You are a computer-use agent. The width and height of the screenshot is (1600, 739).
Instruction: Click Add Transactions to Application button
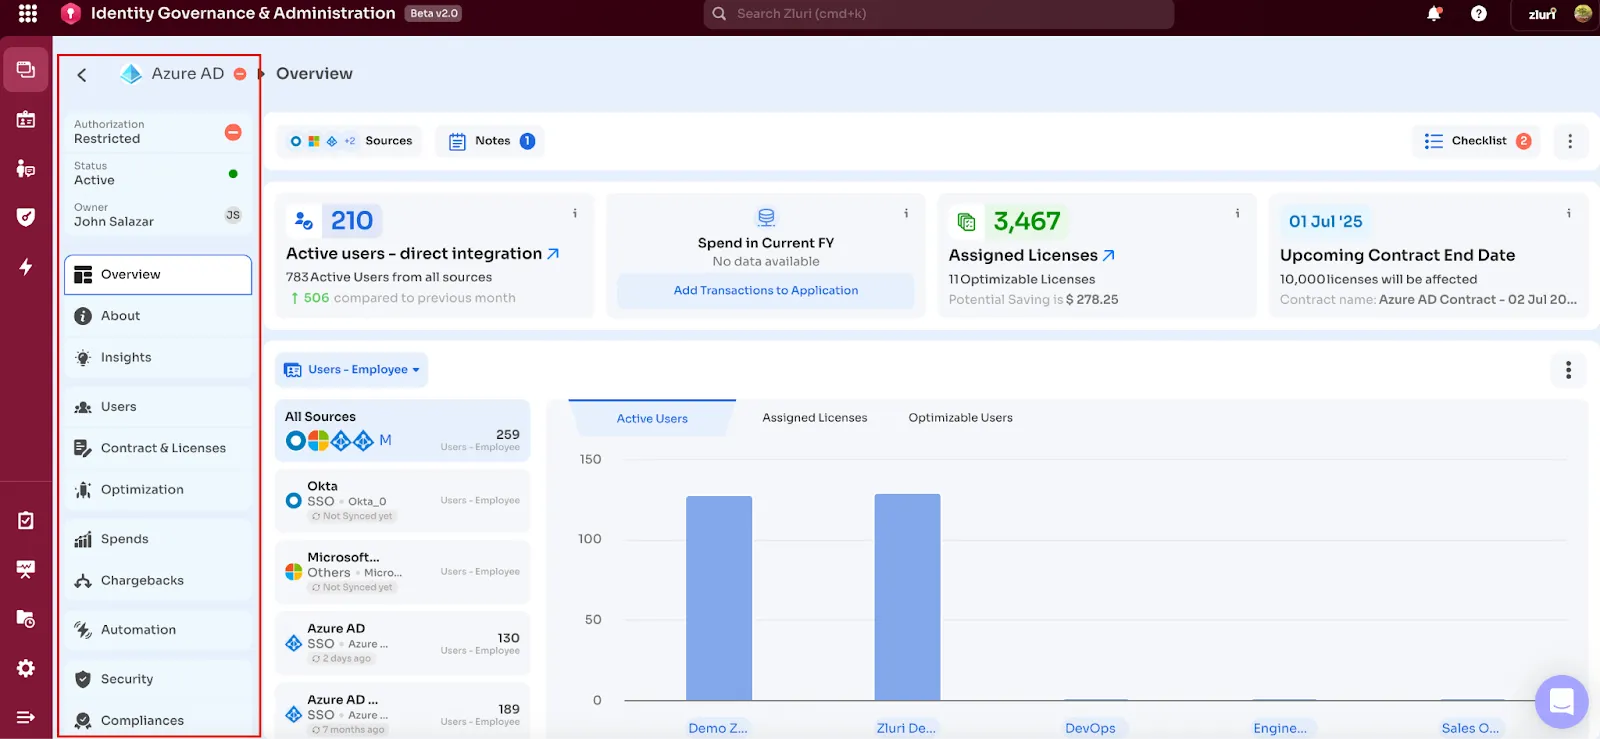[x=766, y=291]
